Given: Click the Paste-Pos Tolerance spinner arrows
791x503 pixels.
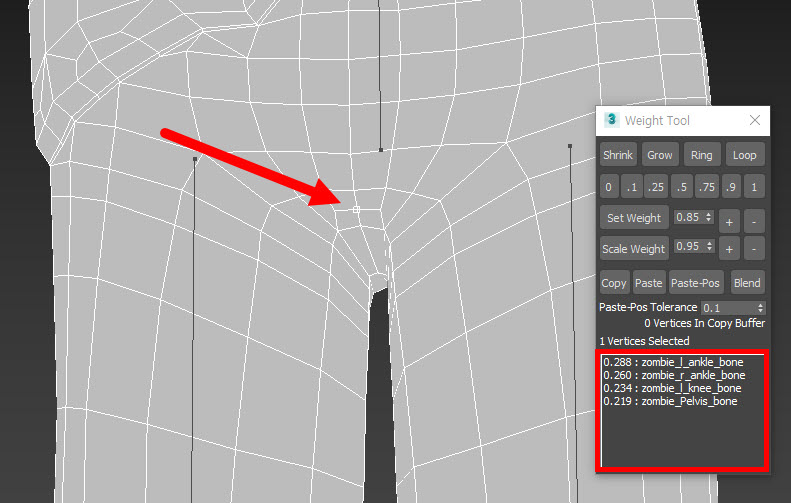Looking at the screenshot, I should (x=761, y=308).
